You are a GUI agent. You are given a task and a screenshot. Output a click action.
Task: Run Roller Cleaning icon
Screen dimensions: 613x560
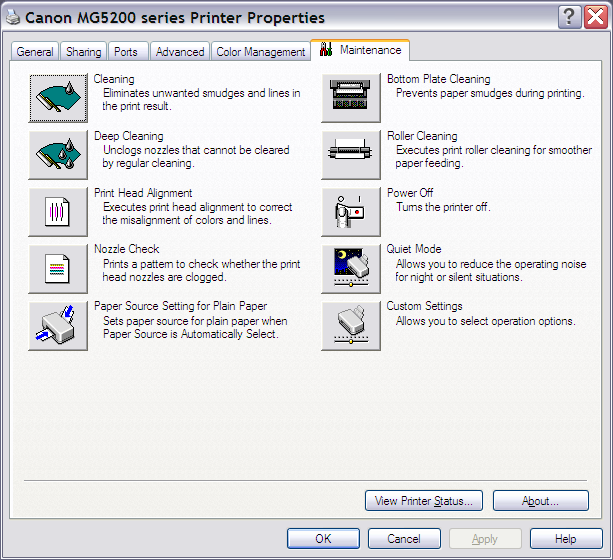(x=351, y=155)
